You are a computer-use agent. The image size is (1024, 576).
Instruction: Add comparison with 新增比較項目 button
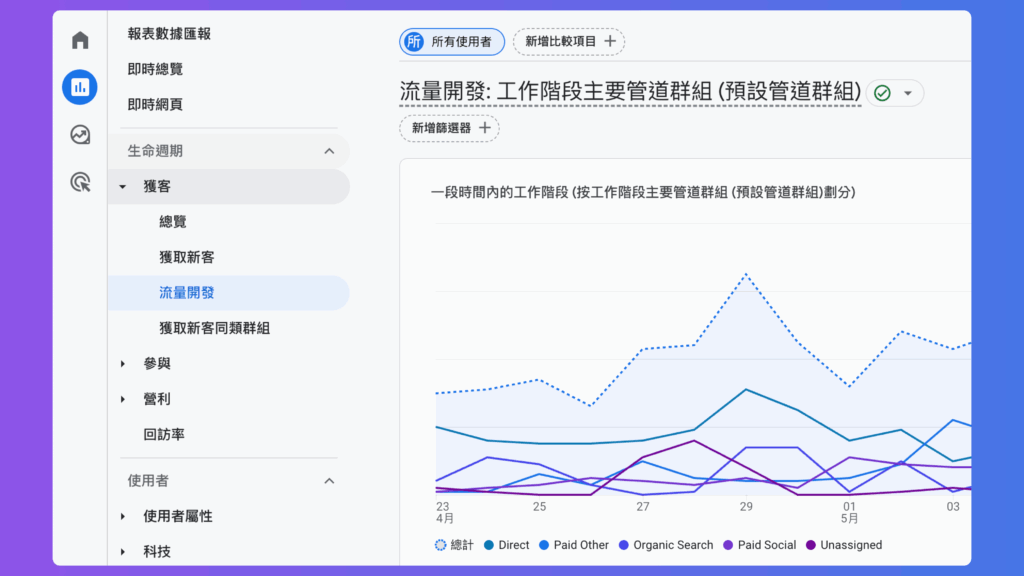pos(569,42)
